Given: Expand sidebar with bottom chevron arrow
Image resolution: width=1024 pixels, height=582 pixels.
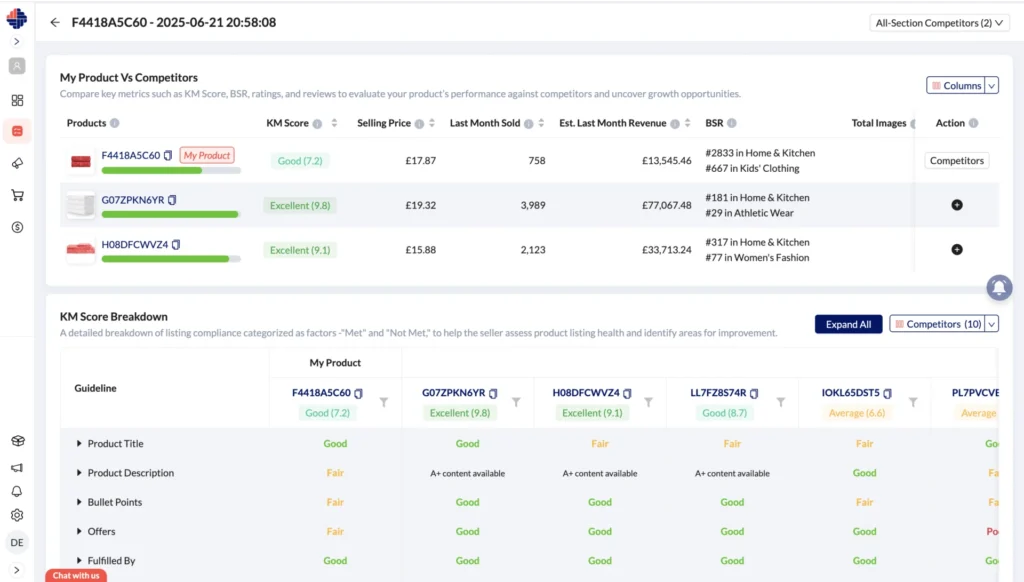Looking at the screenshot, I should (17, 570).
